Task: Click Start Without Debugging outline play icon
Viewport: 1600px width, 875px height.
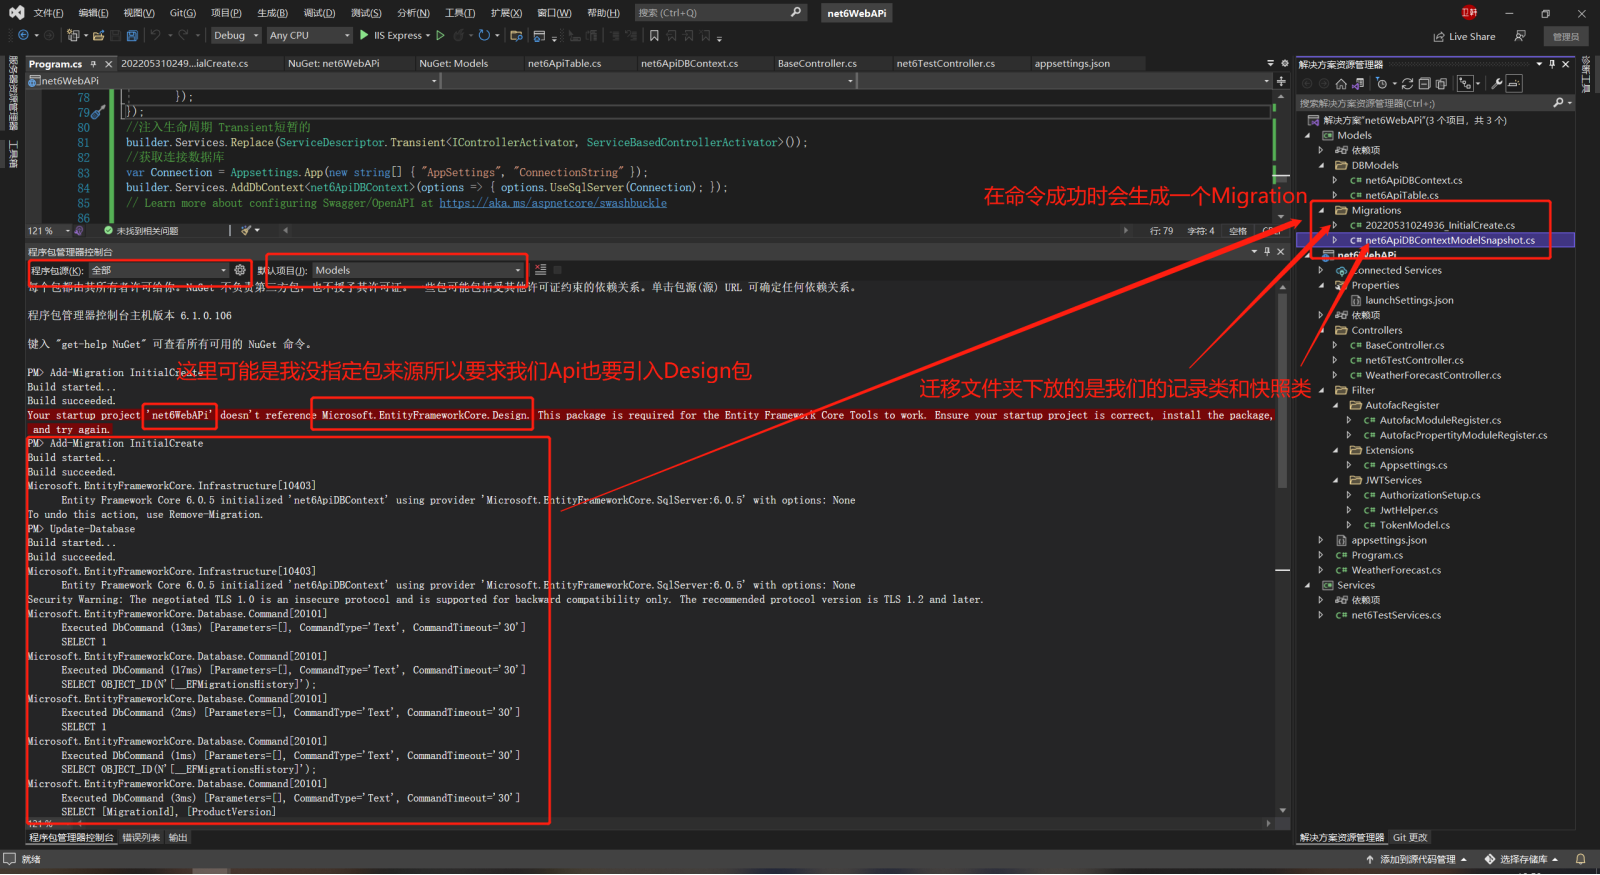Action: 440,35
